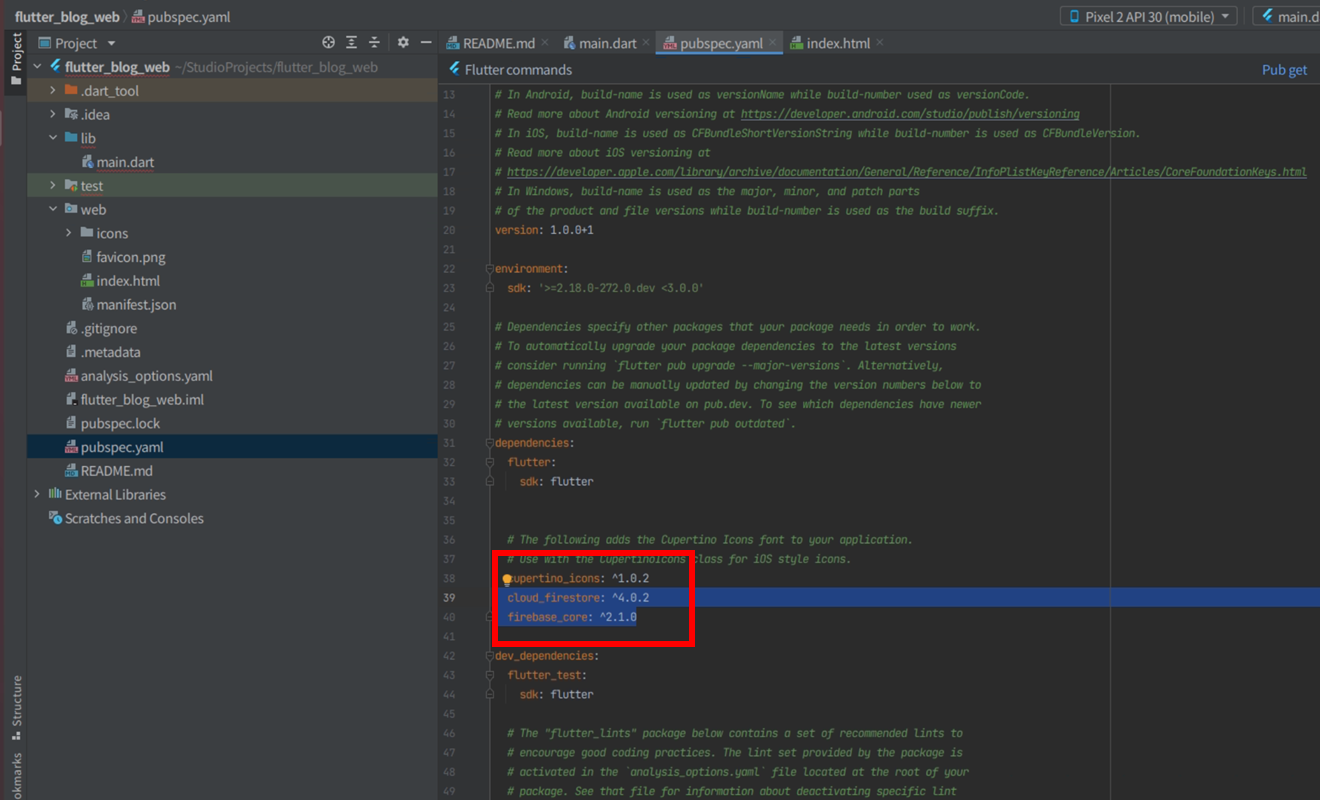Click the cloud_firestore: ^4.0.2 line
1320x800 pixels.
578,598
